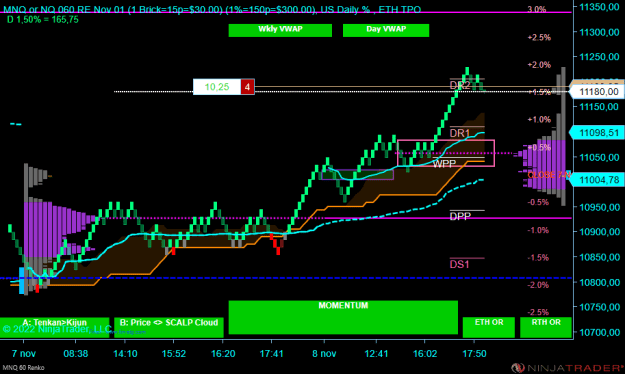Click the -1.5% percentage level label

[x=539, y=258]
